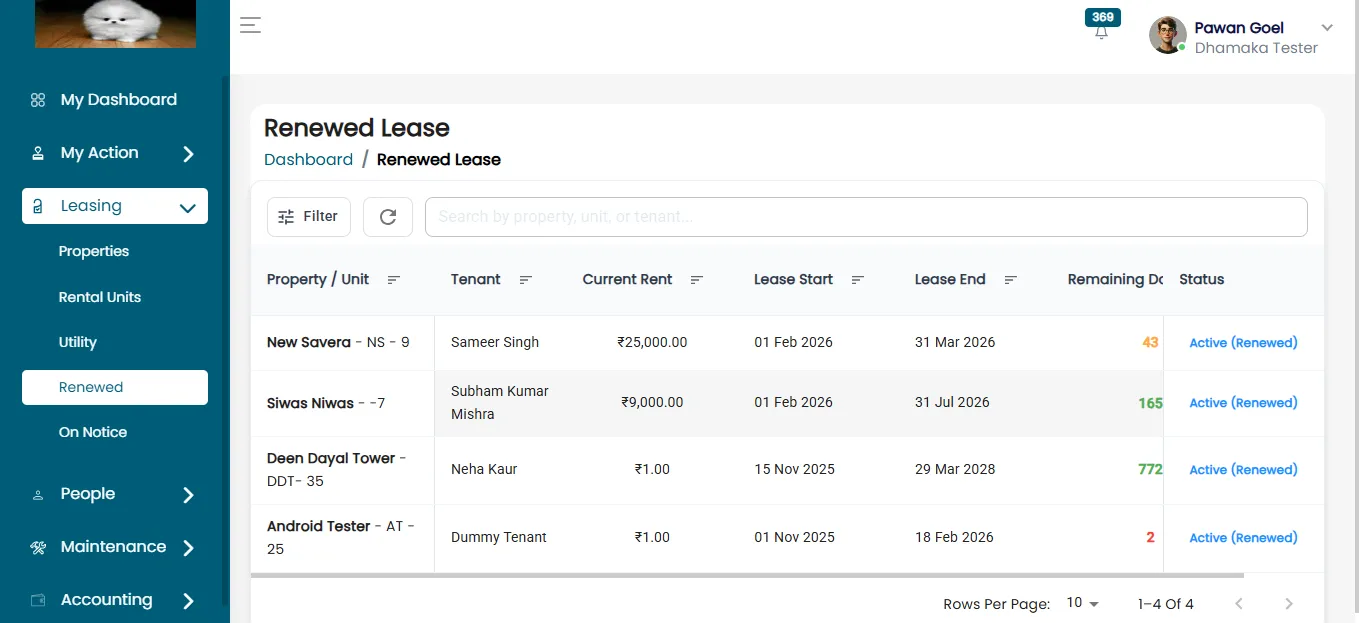Select On Notice submenu item

click(93, 432)
